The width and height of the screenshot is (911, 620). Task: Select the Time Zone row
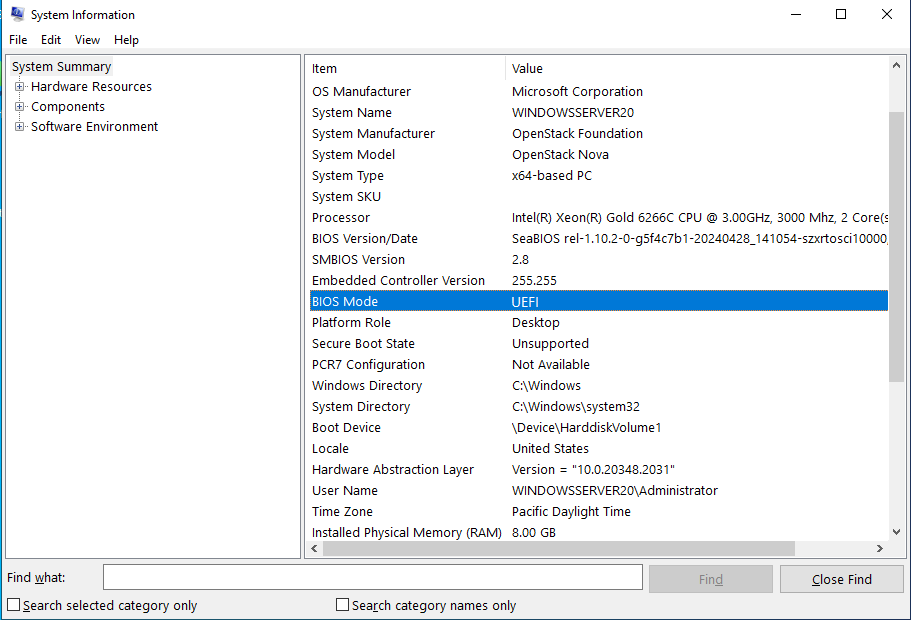point(598,511)
